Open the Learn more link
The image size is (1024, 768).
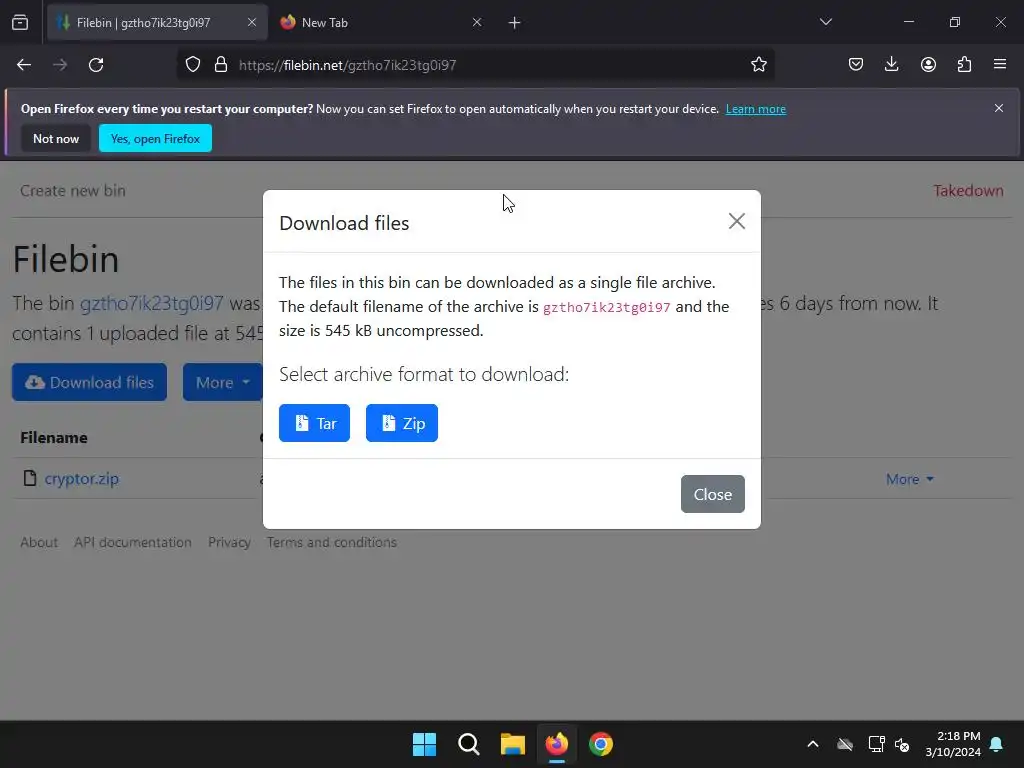(756, 109)
